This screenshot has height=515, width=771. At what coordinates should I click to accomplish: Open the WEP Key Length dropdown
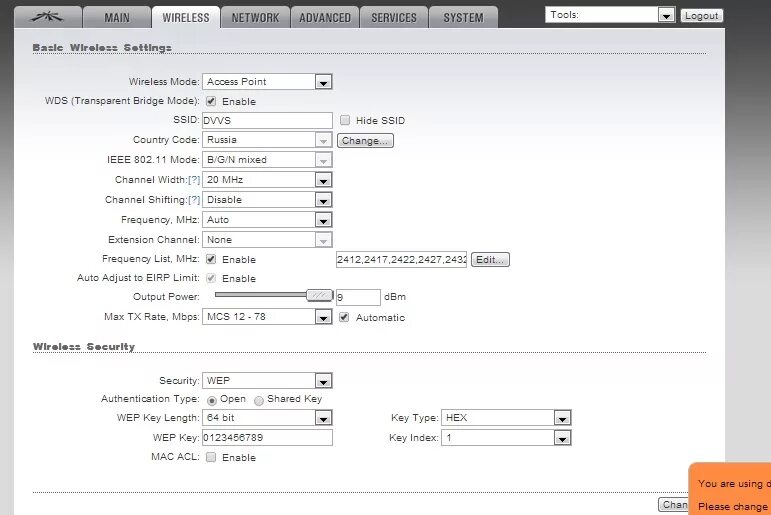267,418
